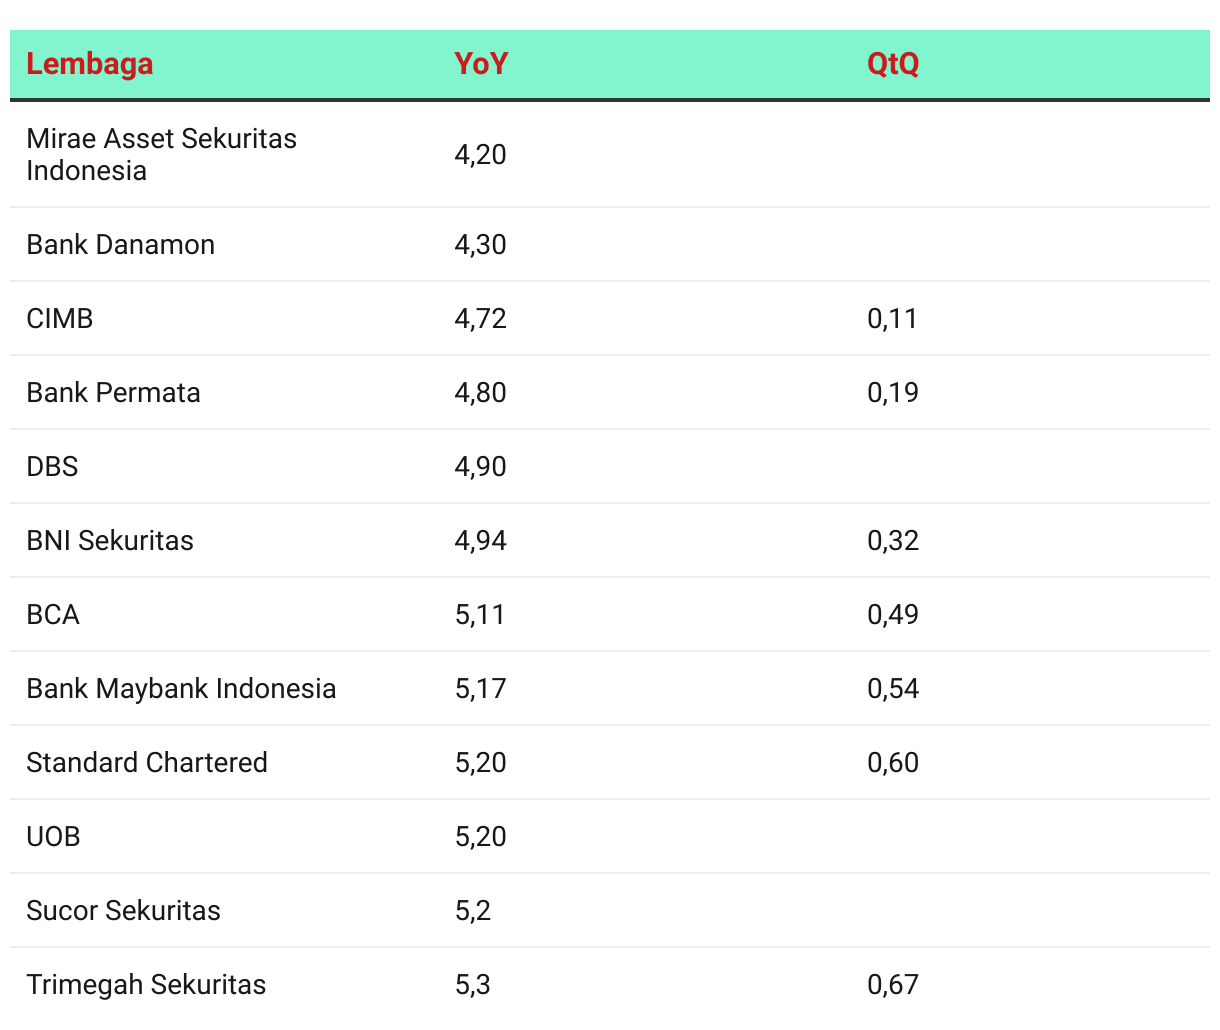Click the Bank Permata row label
This screenshot has width=1220, height=1030.
tap(113, 393)
